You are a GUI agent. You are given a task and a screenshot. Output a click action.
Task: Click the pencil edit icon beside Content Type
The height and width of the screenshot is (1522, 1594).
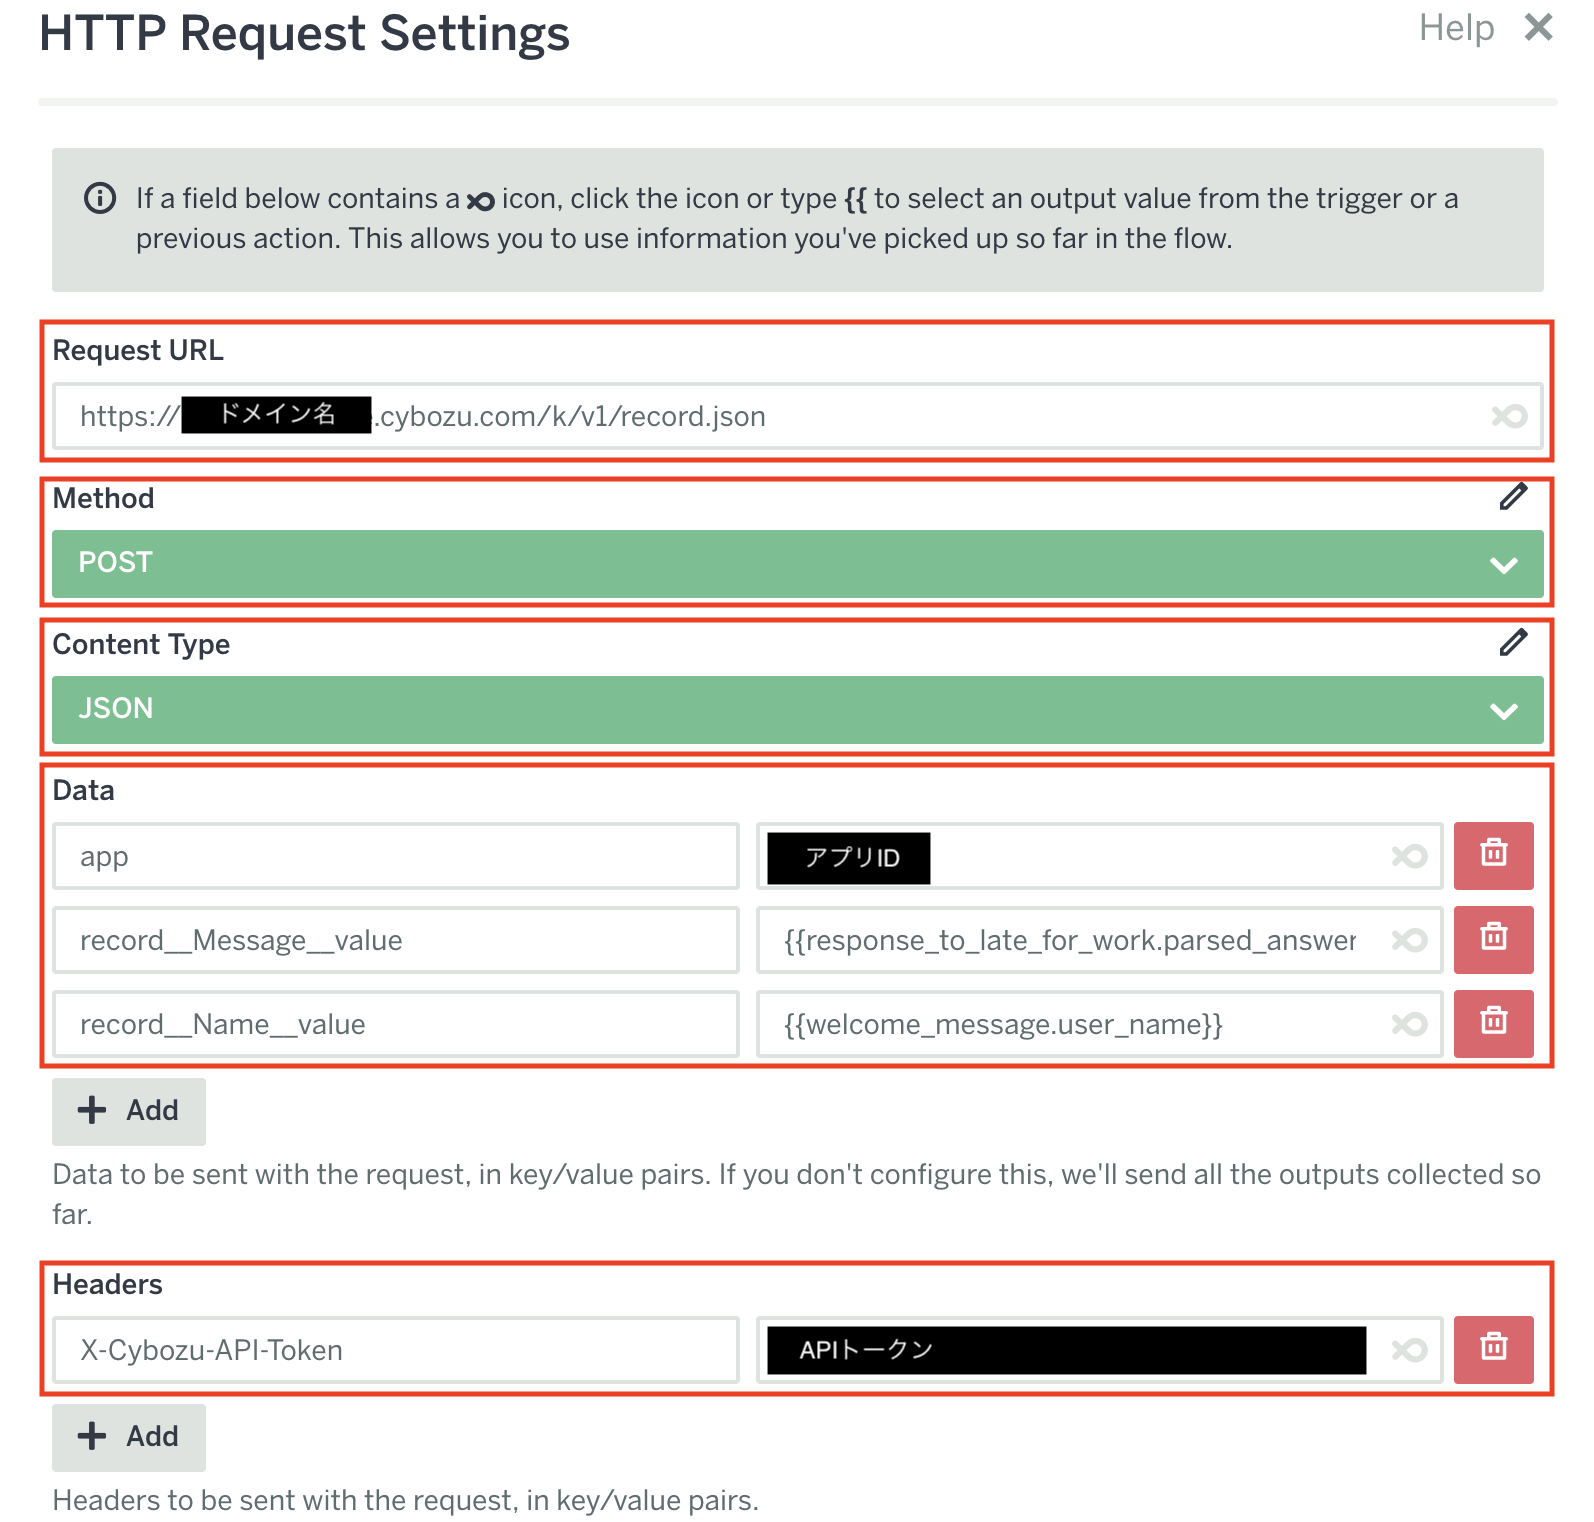1513,643
